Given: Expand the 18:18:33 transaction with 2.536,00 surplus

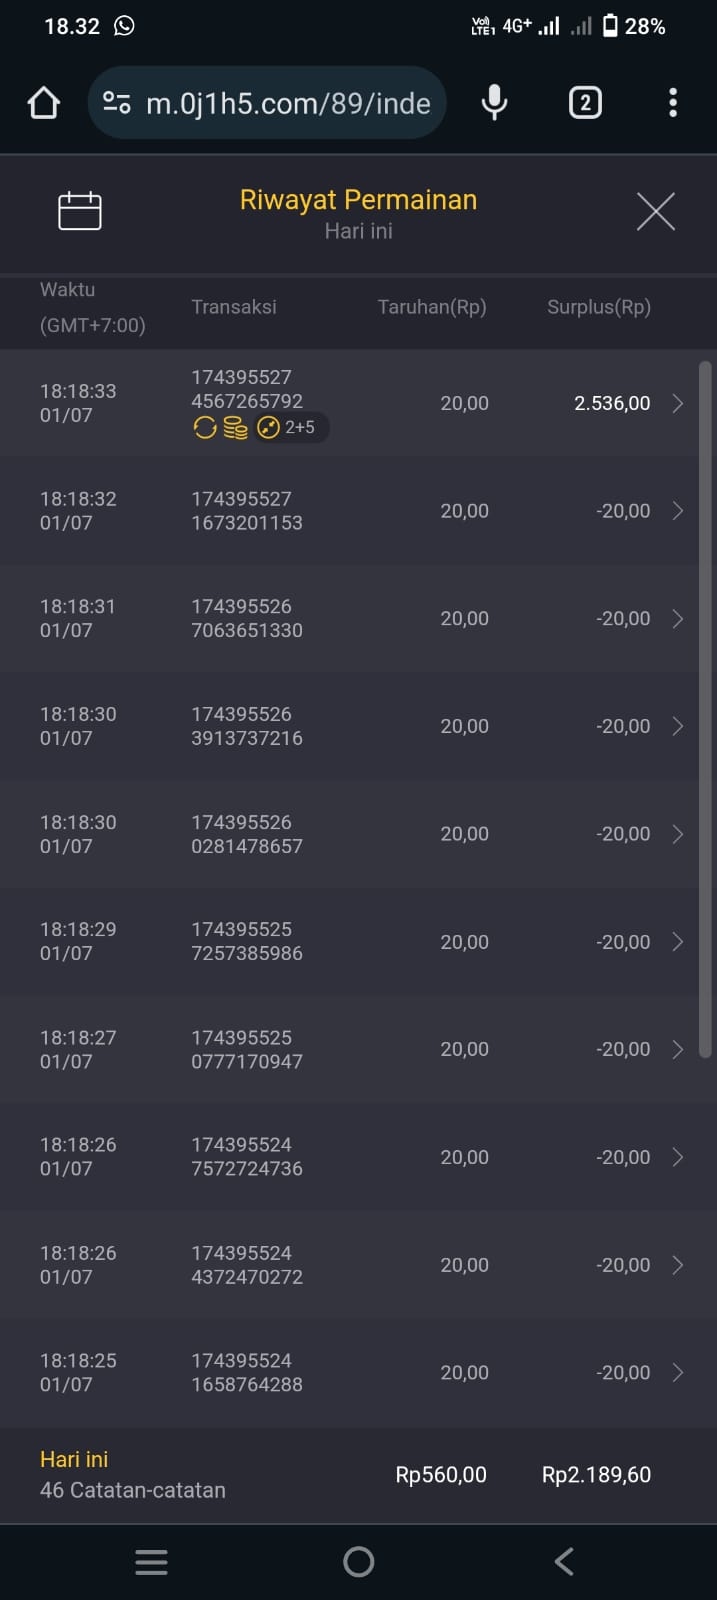Looking at the screenshot, I should pos(677,403).
